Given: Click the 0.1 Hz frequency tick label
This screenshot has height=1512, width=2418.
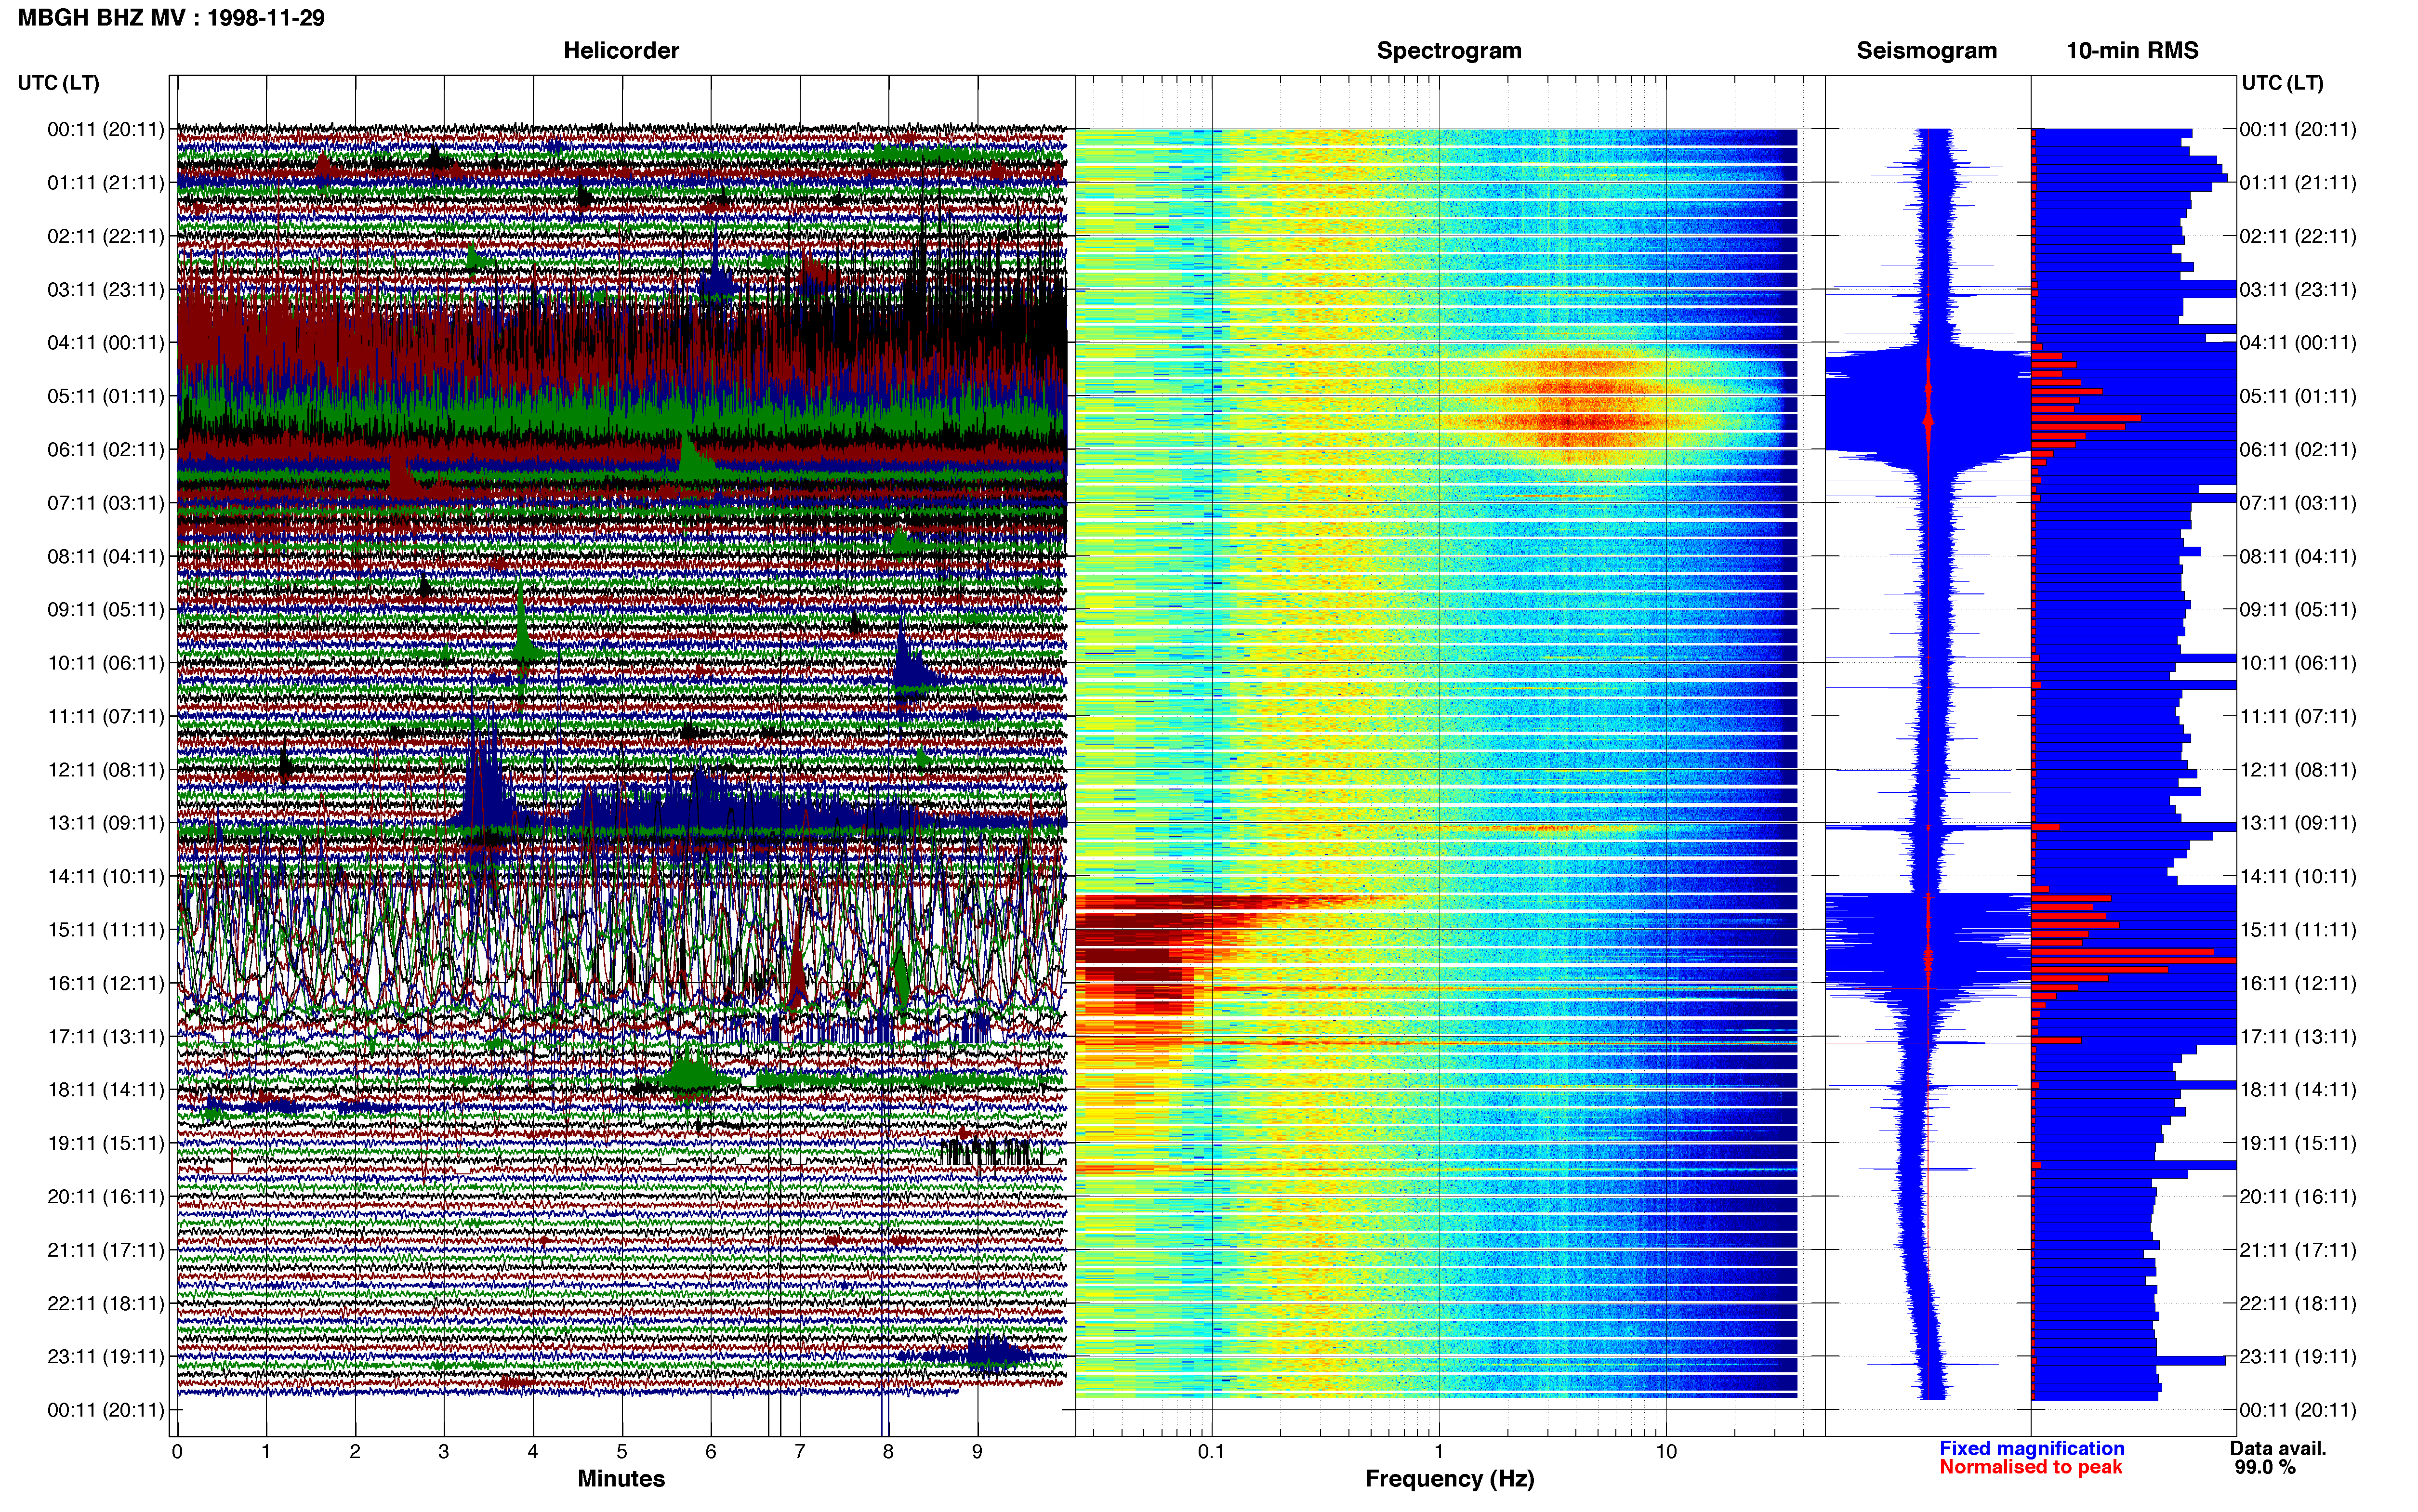Looking at the screenshot, I should pyautogui.click(x=1211, y=1452).
